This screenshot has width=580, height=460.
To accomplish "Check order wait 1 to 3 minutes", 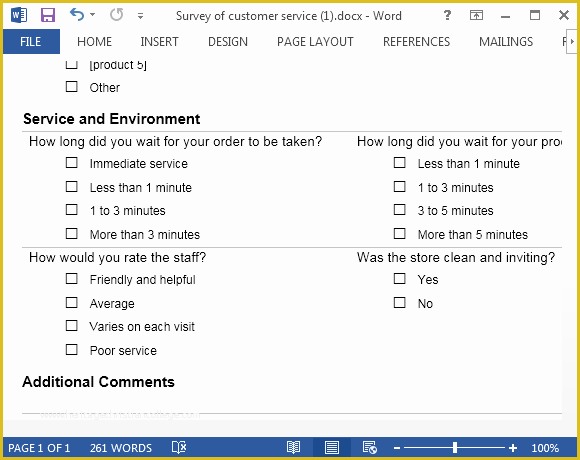I will pos(71,210).
